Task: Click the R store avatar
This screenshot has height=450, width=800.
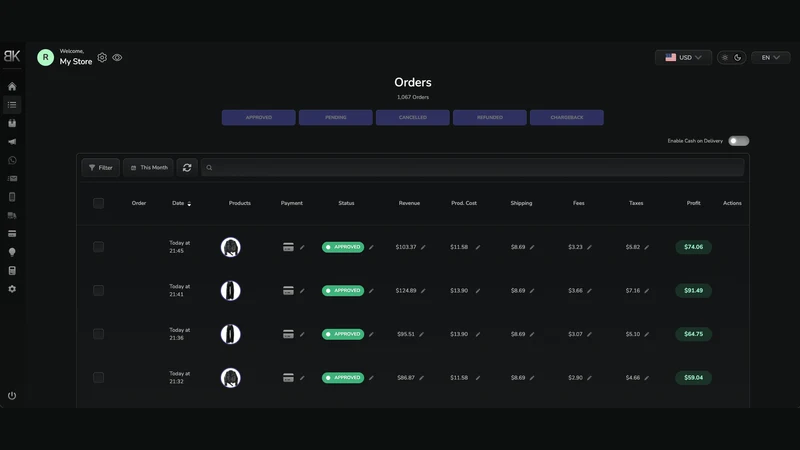Action: (45, 58)
